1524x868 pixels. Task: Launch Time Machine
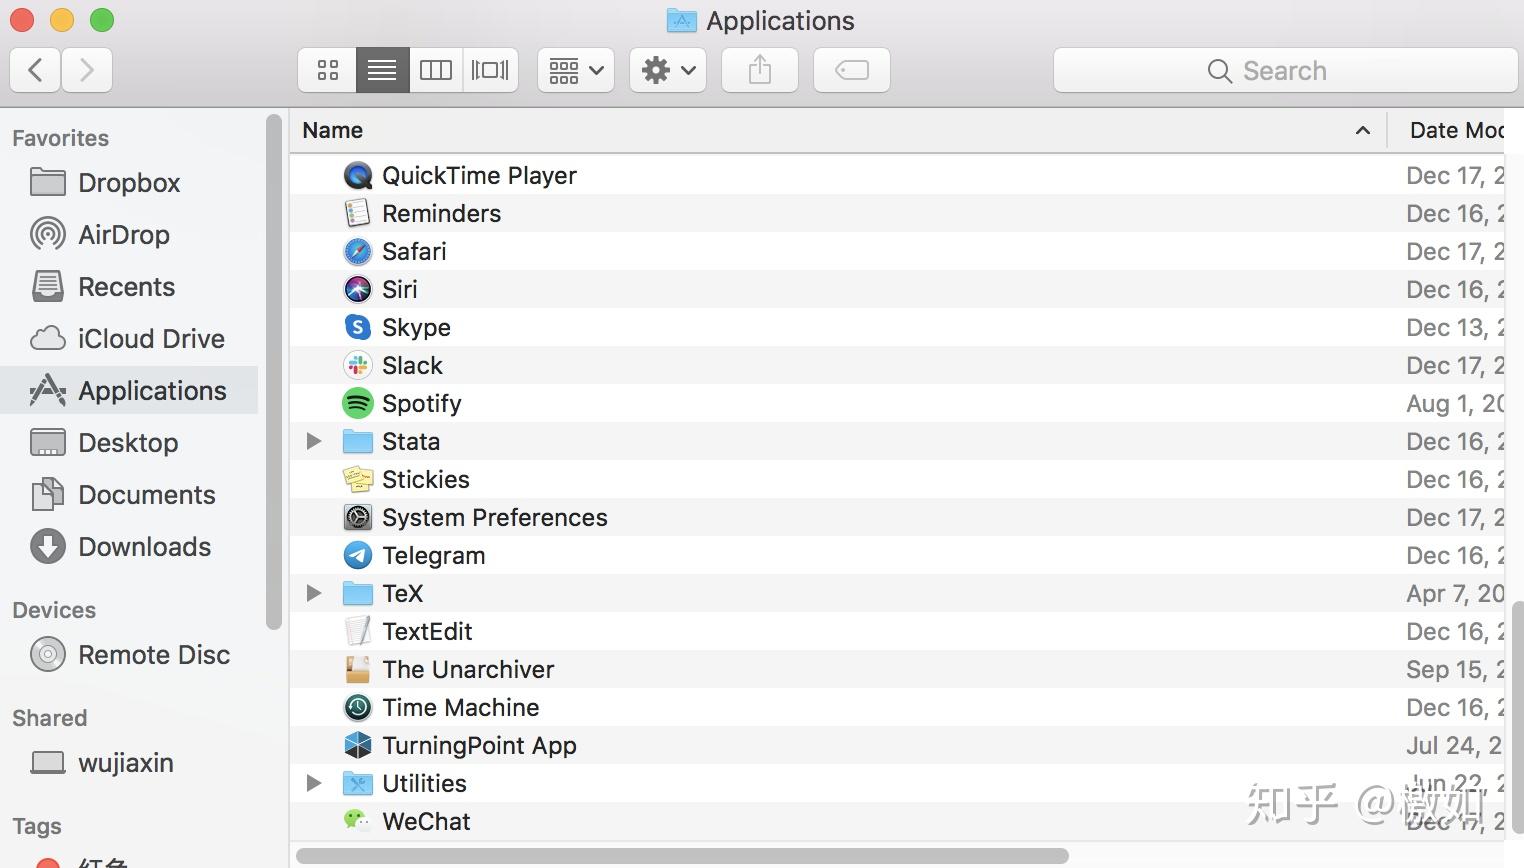coord(460,707)
